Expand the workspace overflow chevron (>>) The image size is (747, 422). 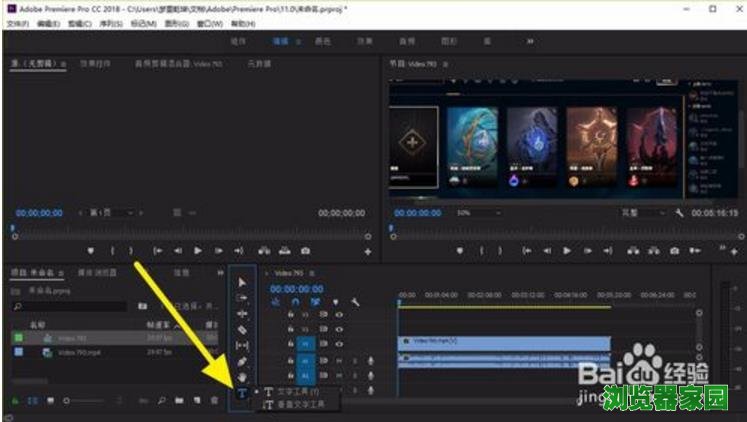click(x=529, y=42)
